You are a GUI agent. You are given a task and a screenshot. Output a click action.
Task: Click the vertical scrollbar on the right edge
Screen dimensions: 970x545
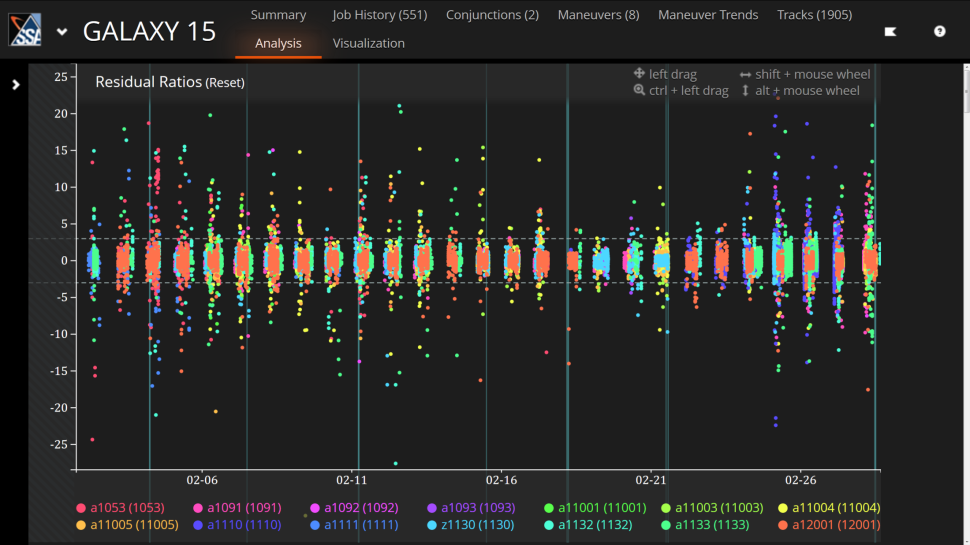pyautogui.click(x=966, y=90)
